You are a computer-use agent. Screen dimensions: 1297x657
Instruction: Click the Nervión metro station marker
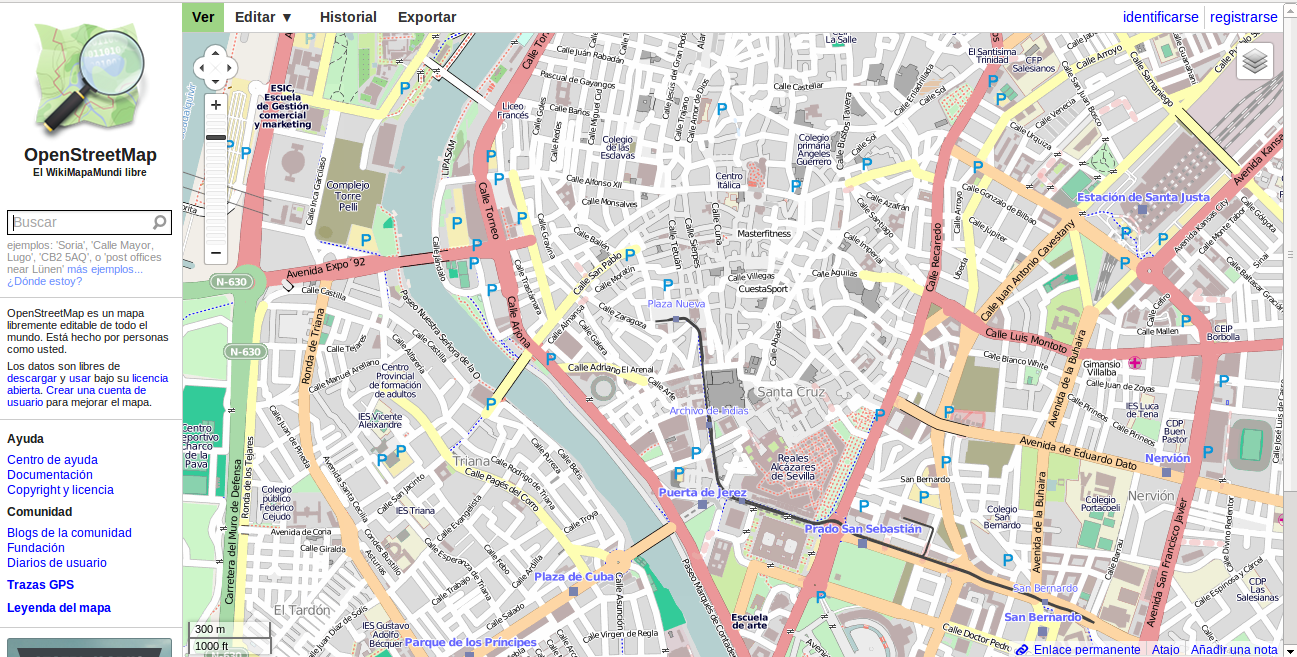click(x=1166, y=470)
